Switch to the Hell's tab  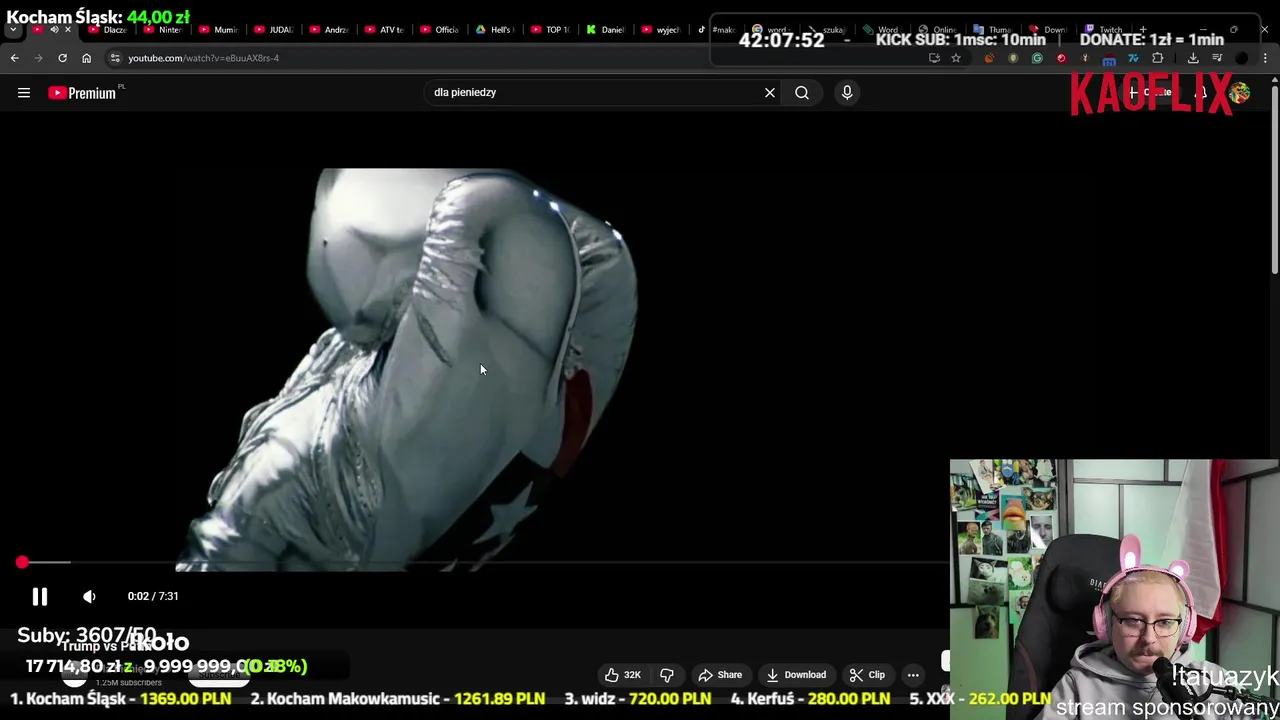point(494,30)
